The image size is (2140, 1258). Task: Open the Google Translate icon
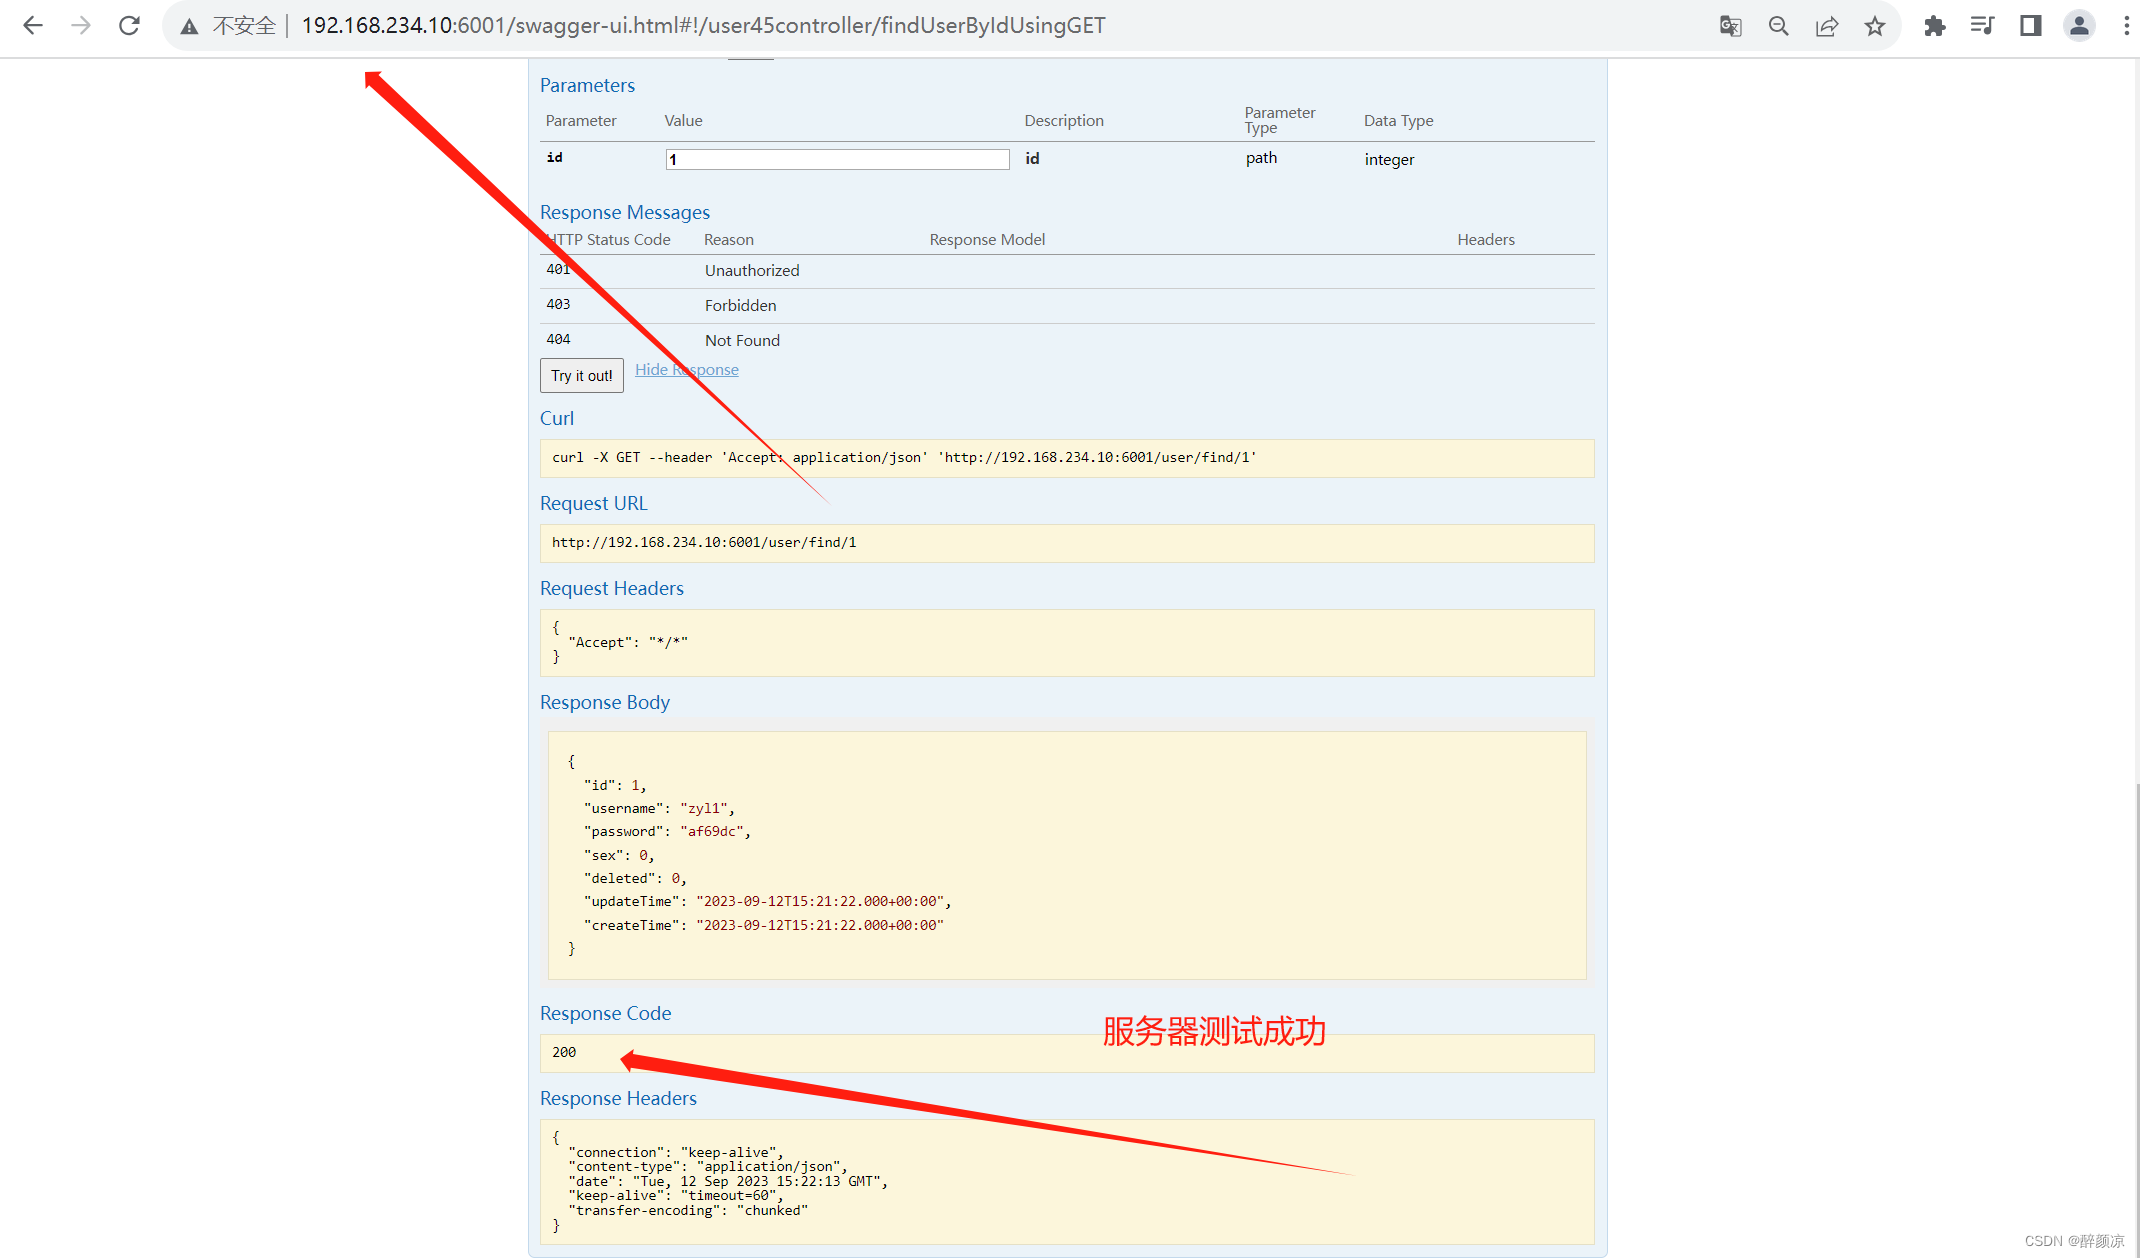(1731, 26)
